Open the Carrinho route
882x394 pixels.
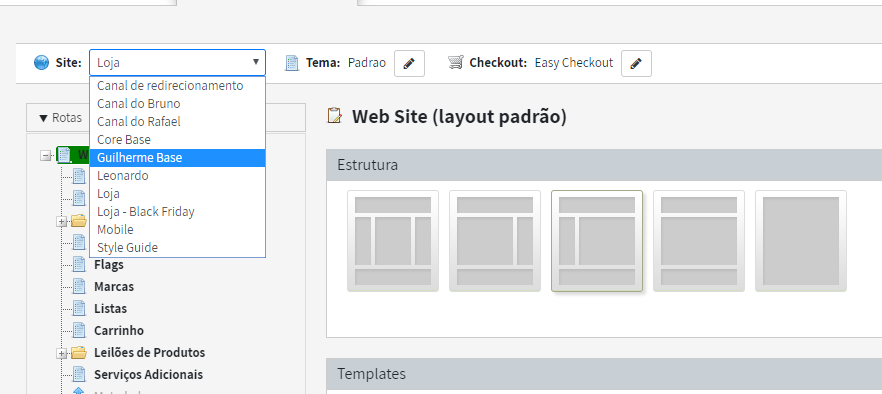pyautogui.click(x=119, y=330)
